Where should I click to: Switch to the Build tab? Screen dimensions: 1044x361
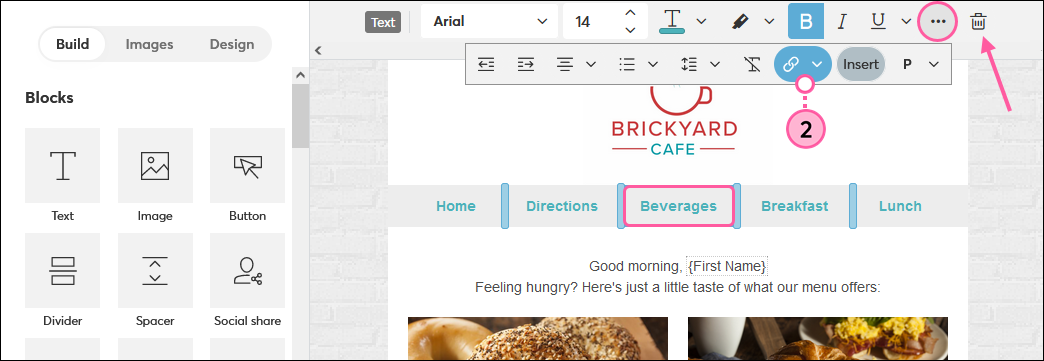coord(73,44)
